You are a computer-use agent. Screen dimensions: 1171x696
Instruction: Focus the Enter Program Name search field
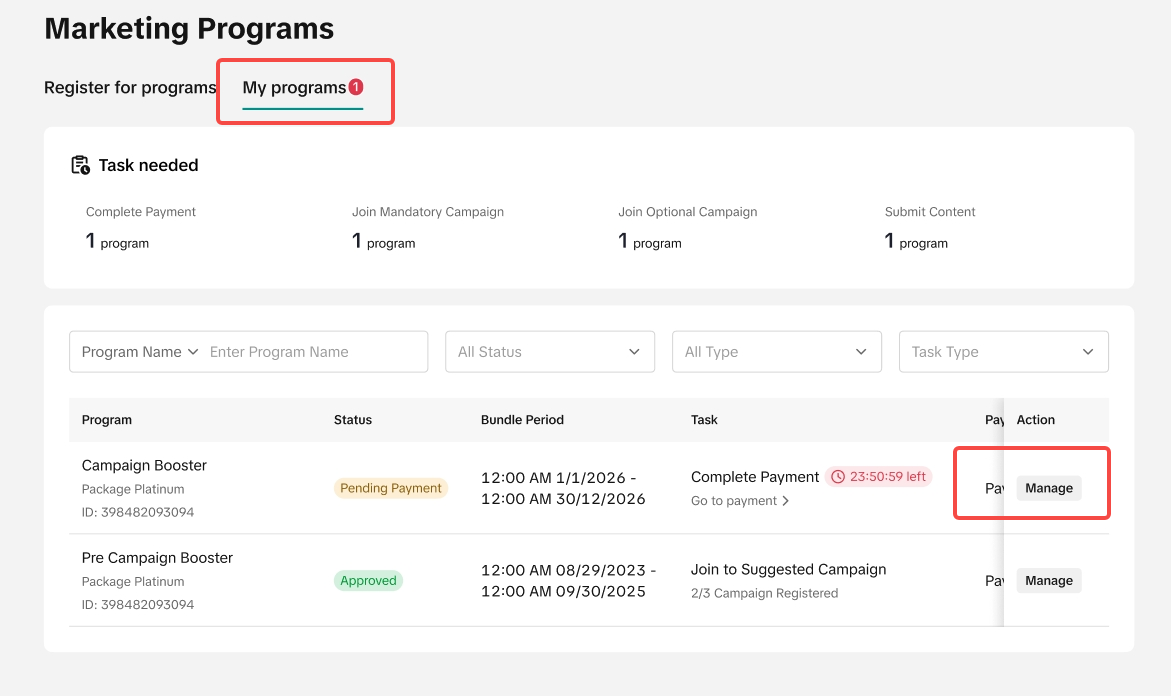click(312, 352)
